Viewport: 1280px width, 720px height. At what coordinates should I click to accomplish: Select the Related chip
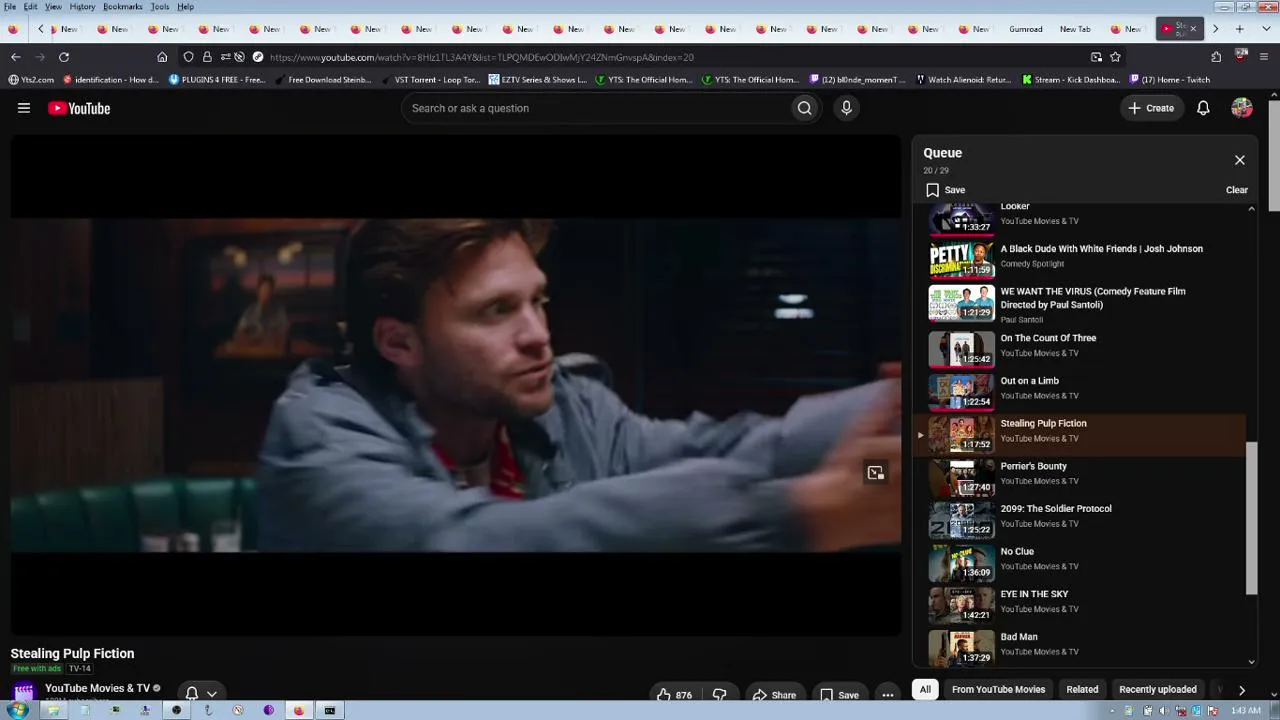point(1082,689)
